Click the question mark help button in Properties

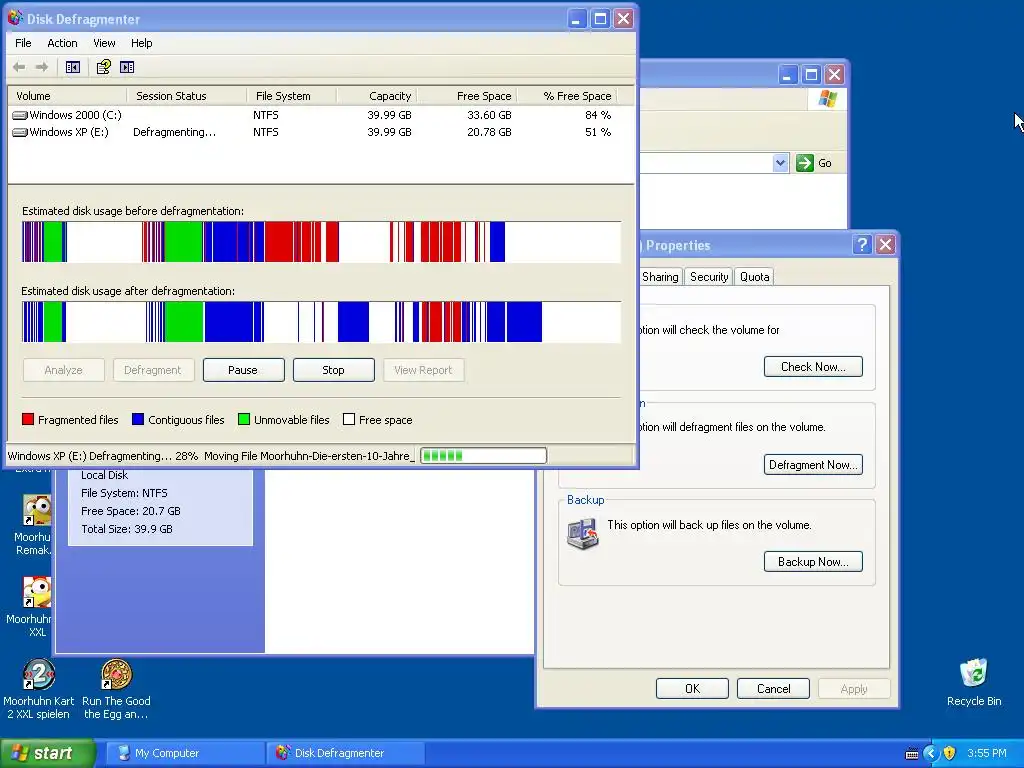[x=862, y=245]
